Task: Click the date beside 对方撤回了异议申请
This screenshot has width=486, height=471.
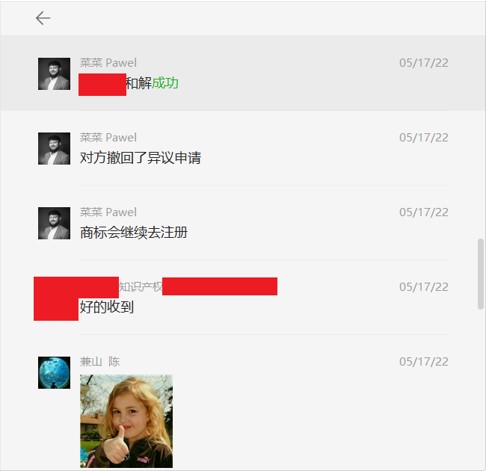Action: [x=424, y=137]
